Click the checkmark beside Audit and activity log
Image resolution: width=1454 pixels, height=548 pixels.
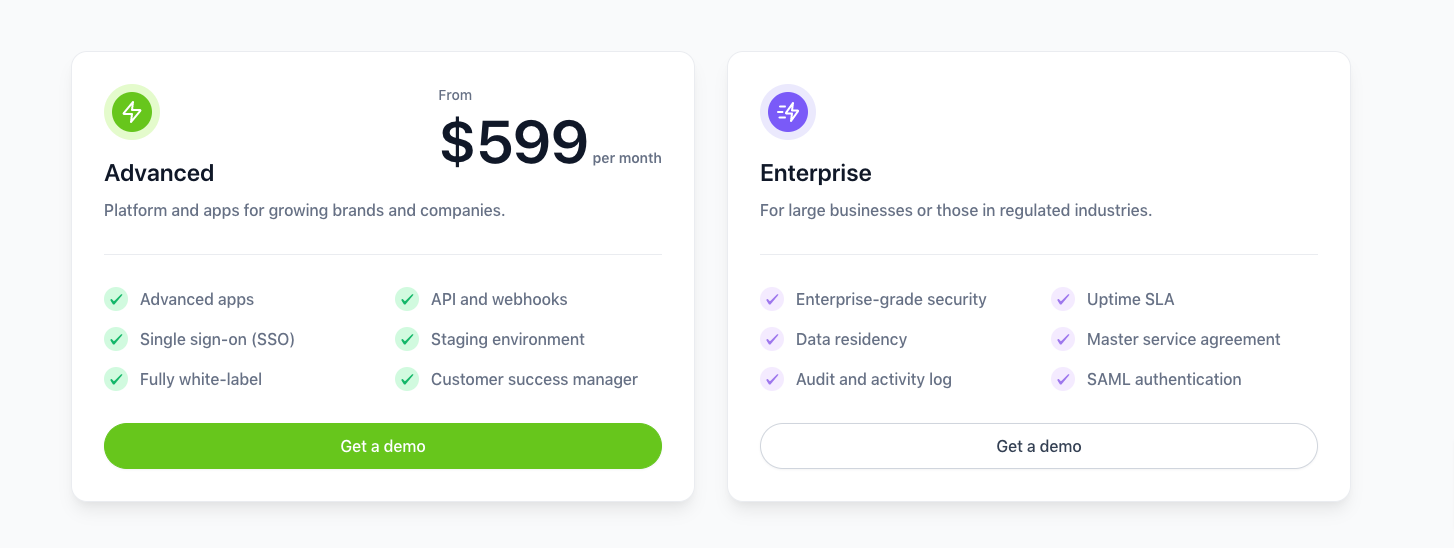pyautogui.click(x=772, y=379)
